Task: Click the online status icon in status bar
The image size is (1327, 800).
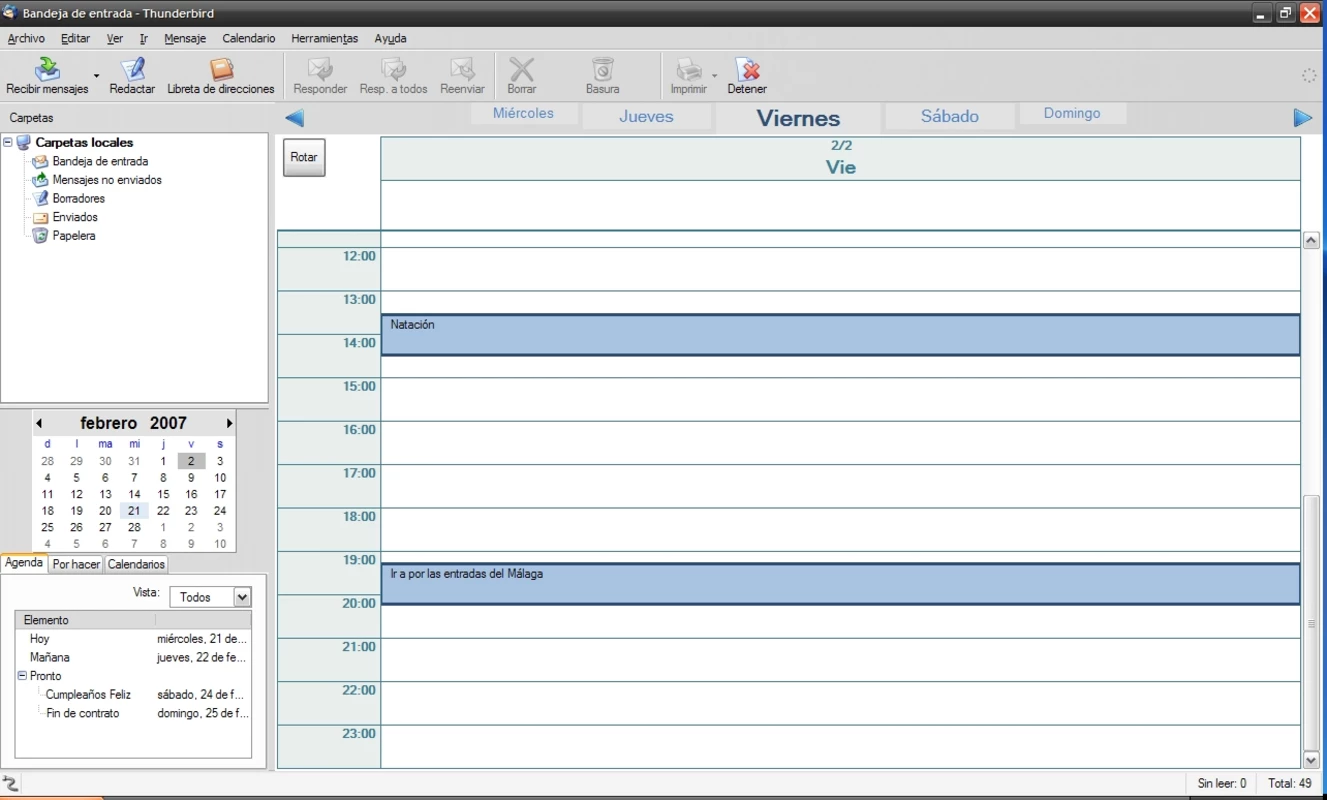Action: tap(11, 783)
